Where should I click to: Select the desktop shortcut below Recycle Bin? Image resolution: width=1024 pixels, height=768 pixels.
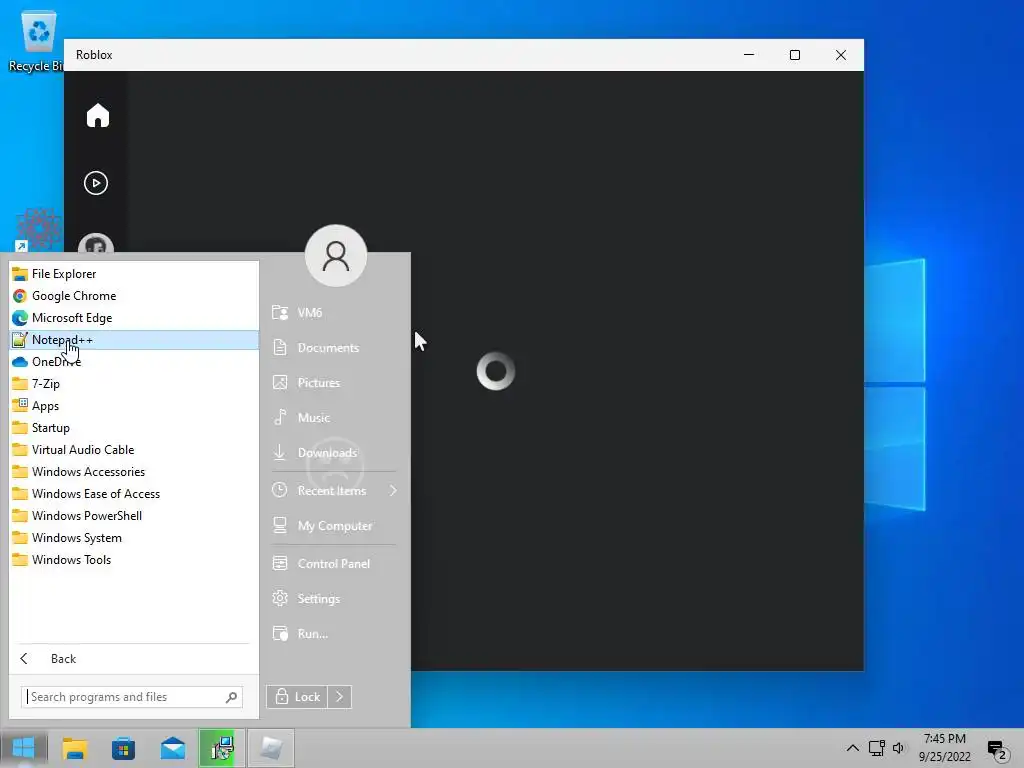[39, 230]
